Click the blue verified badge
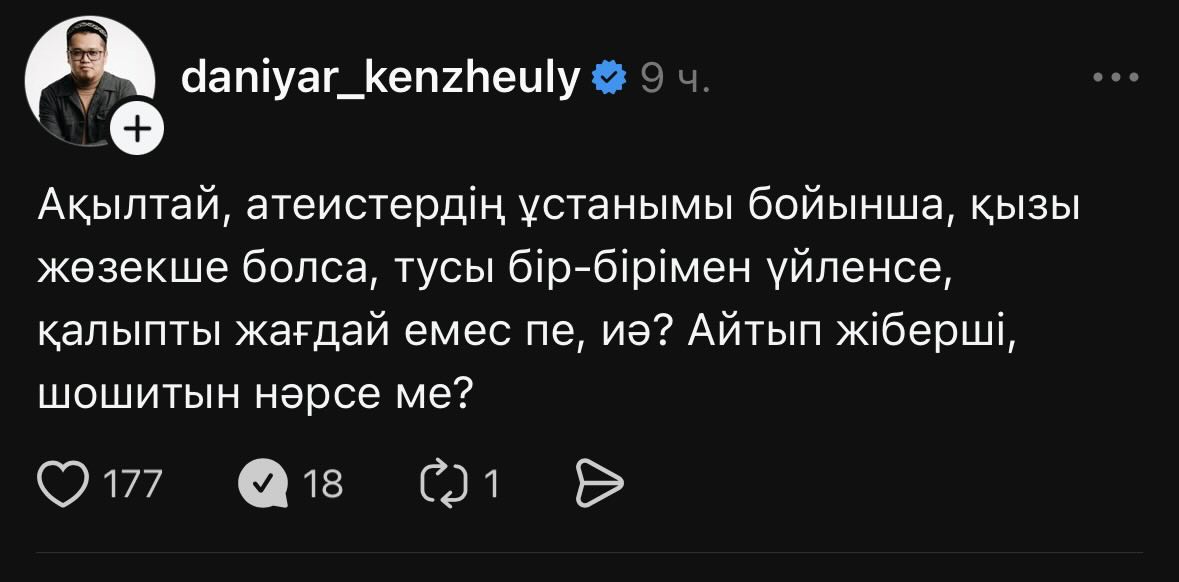Viewport: 1179px width, 582px height. [x=609, y=77]
